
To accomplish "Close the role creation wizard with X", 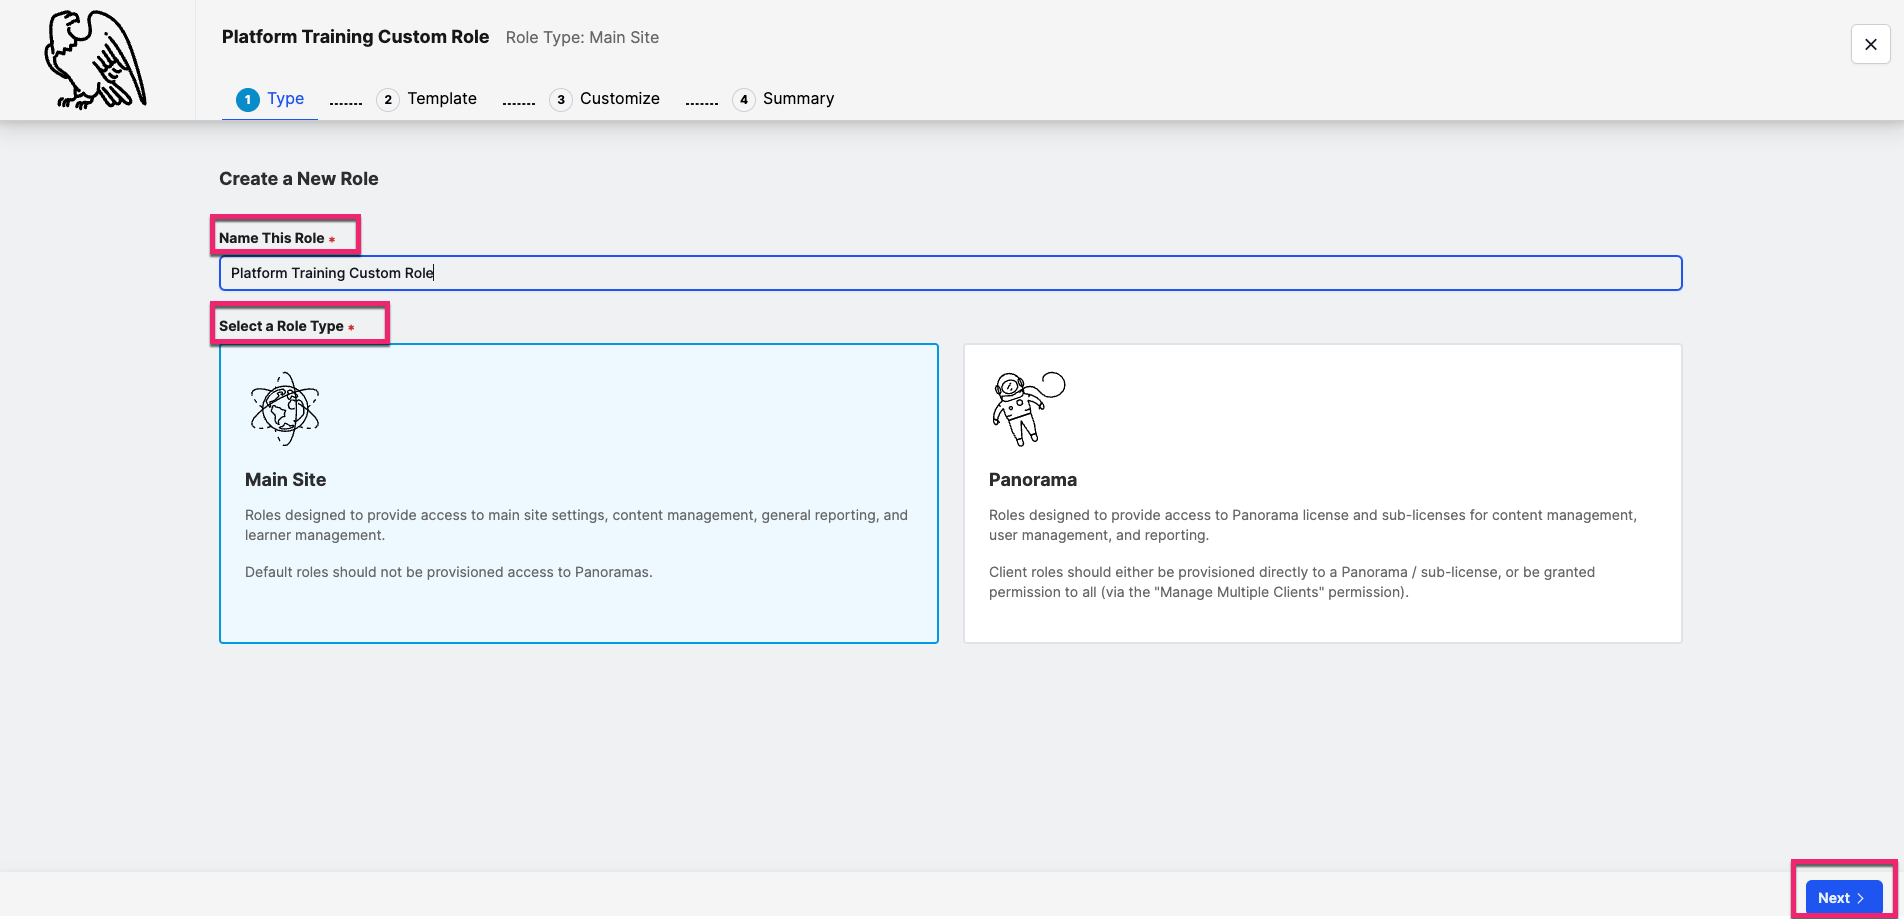I will pyautogui.click(x=1870, y=44).
